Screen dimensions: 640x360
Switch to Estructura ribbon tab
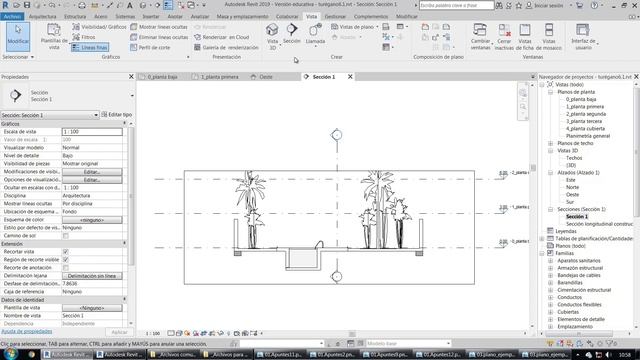(75, 16)
